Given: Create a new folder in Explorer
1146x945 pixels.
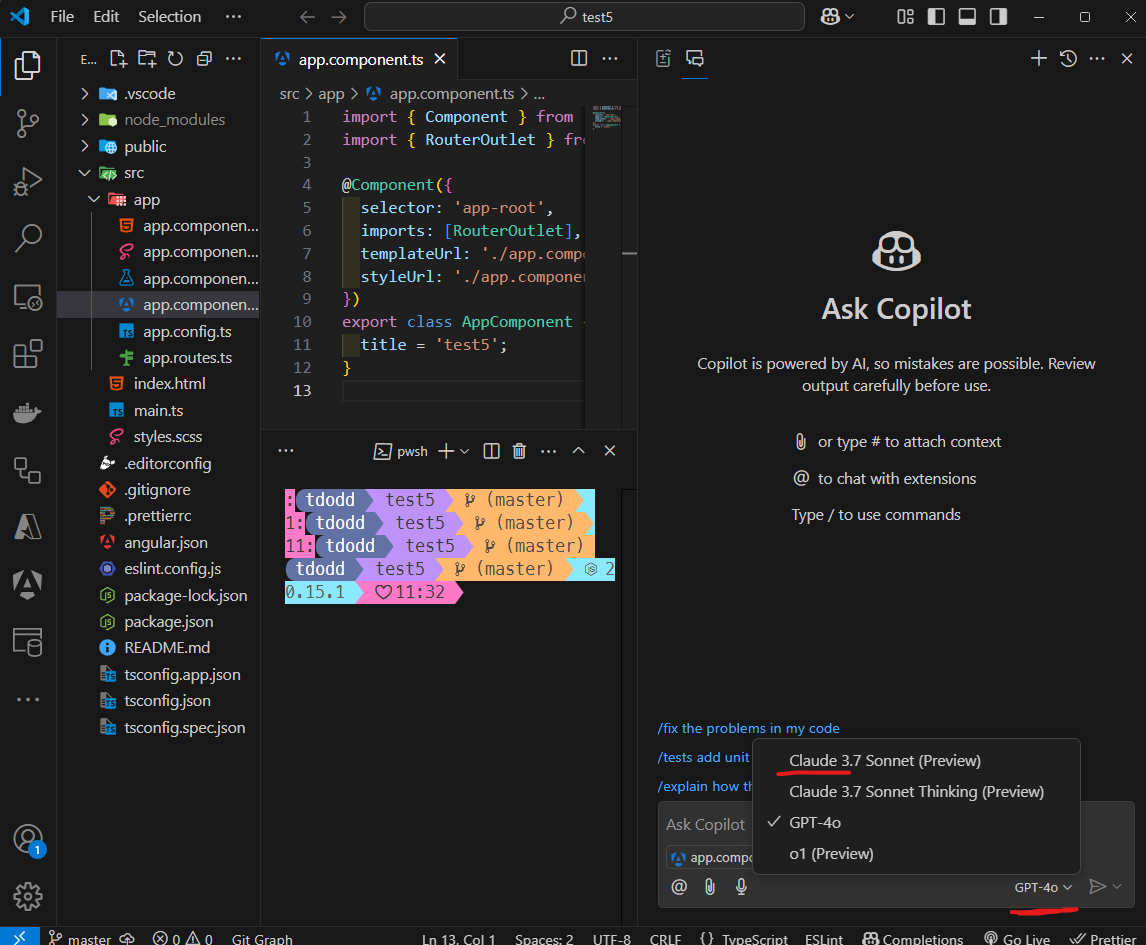Looking at the screenshot, I should click(x=147, y=58).
